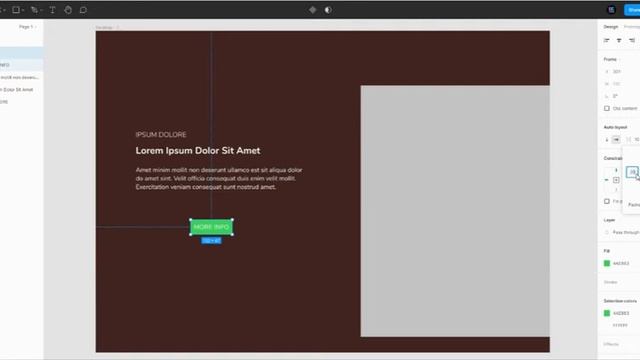Viewport: 640px width, 360px height.
Task: Align horizontal centers in Design panel
Action: (x=619, y=40)
